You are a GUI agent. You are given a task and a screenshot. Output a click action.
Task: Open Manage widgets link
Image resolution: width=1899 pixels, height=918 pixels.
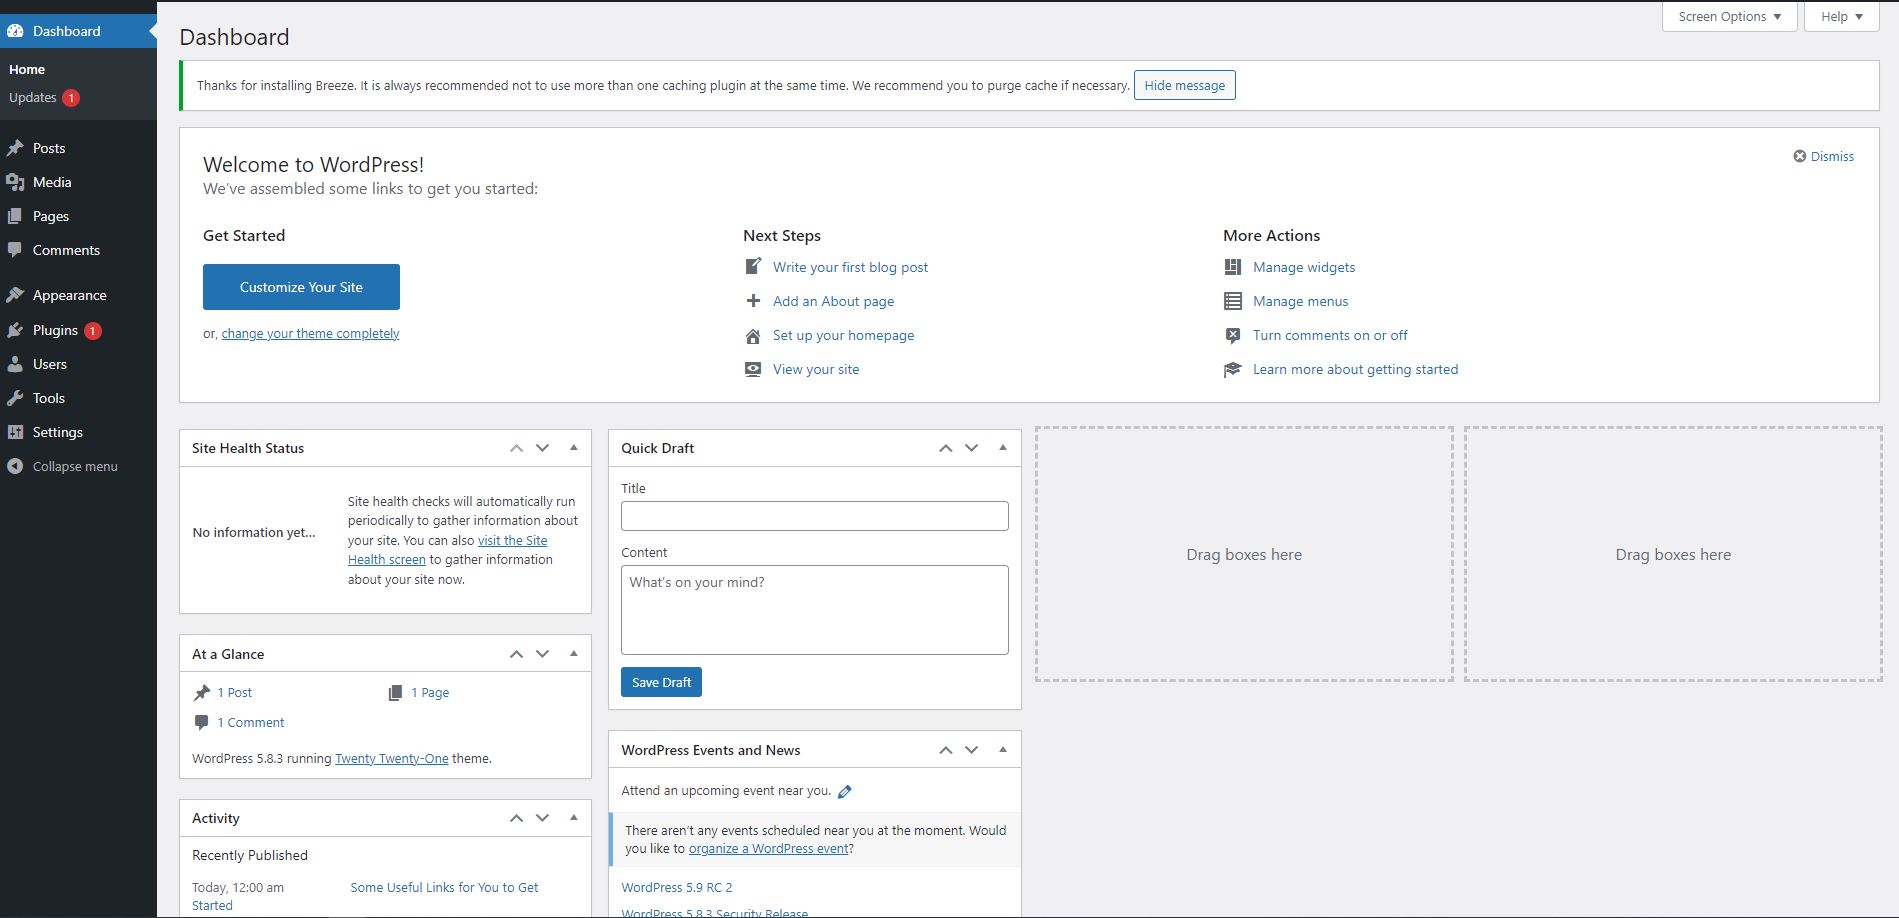tap(1304, 267)
